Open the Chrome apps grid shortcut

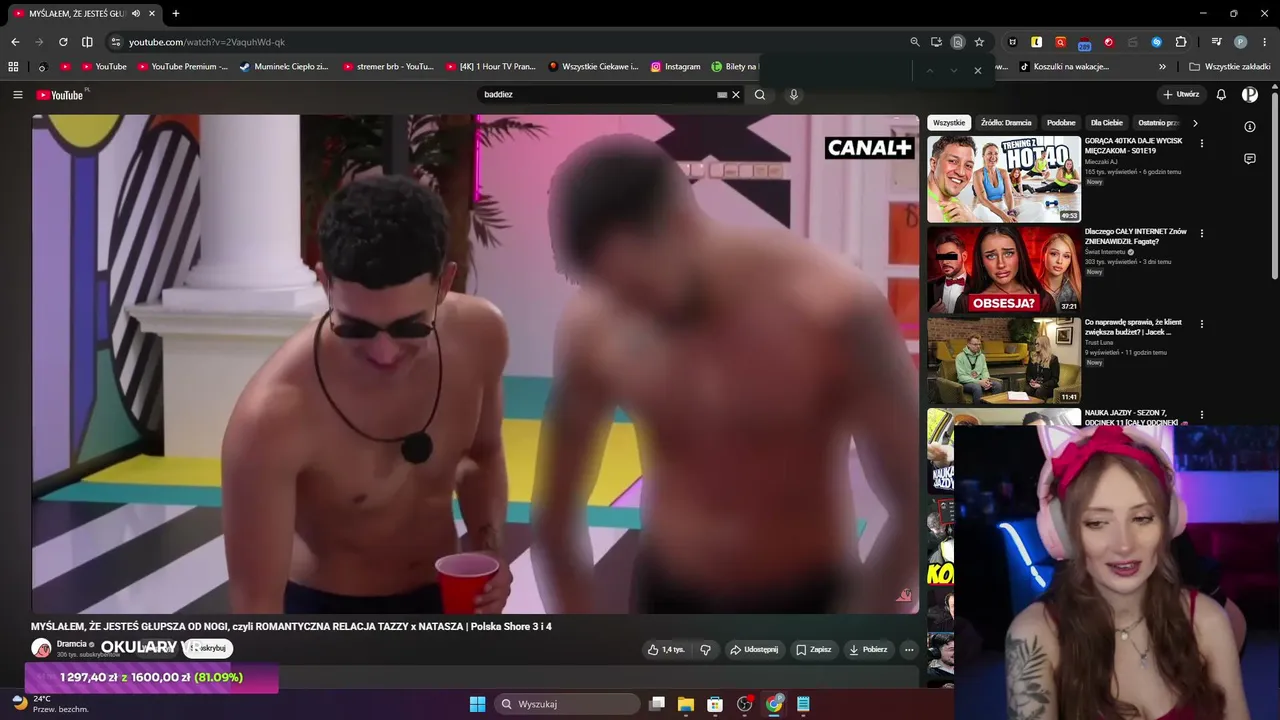click(x=13, y=67)
